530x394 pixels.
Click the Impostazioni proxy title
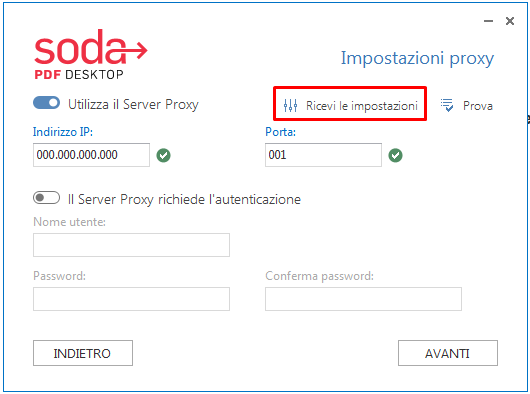pos(417,58)
